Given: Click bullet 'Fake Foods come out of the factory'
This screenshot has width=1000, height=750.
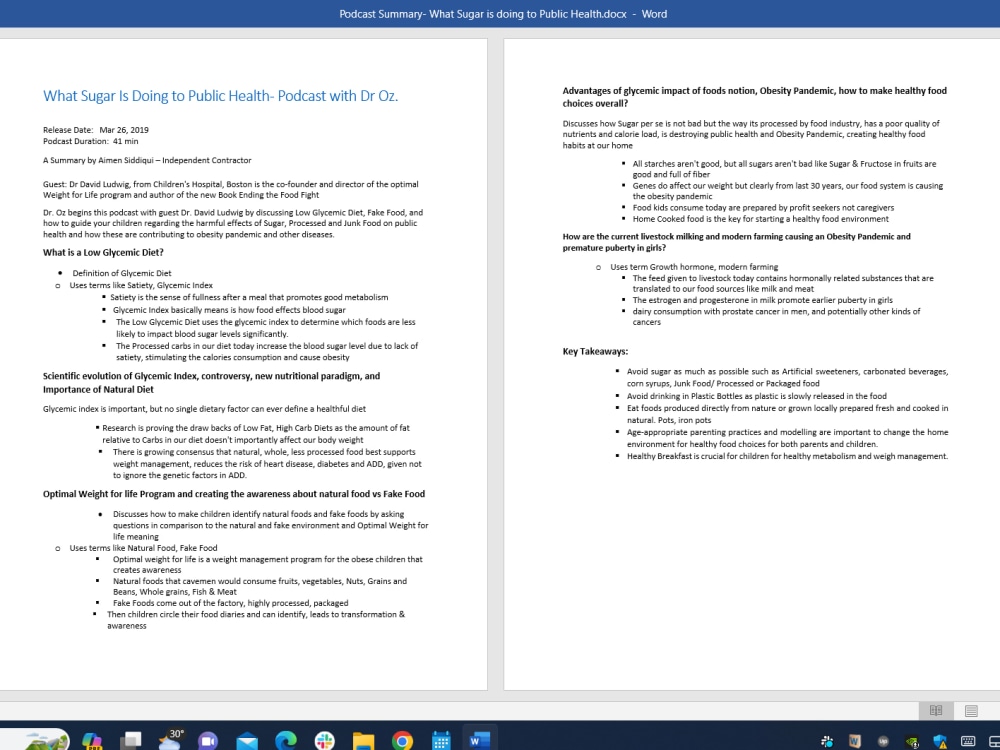Looking at the screenshot, I should click(231, 603).
